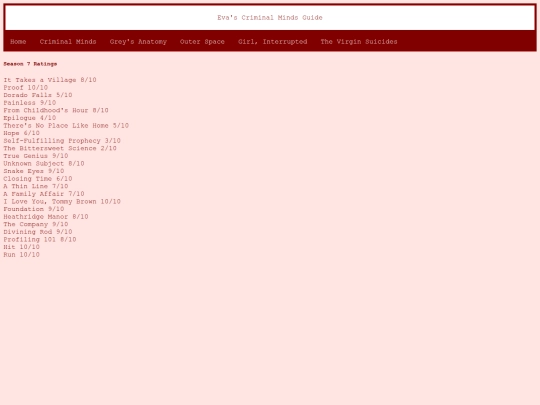540x405 pixels.
Task: Select Outer Space in the navigation bar
Action: point(202,42)
